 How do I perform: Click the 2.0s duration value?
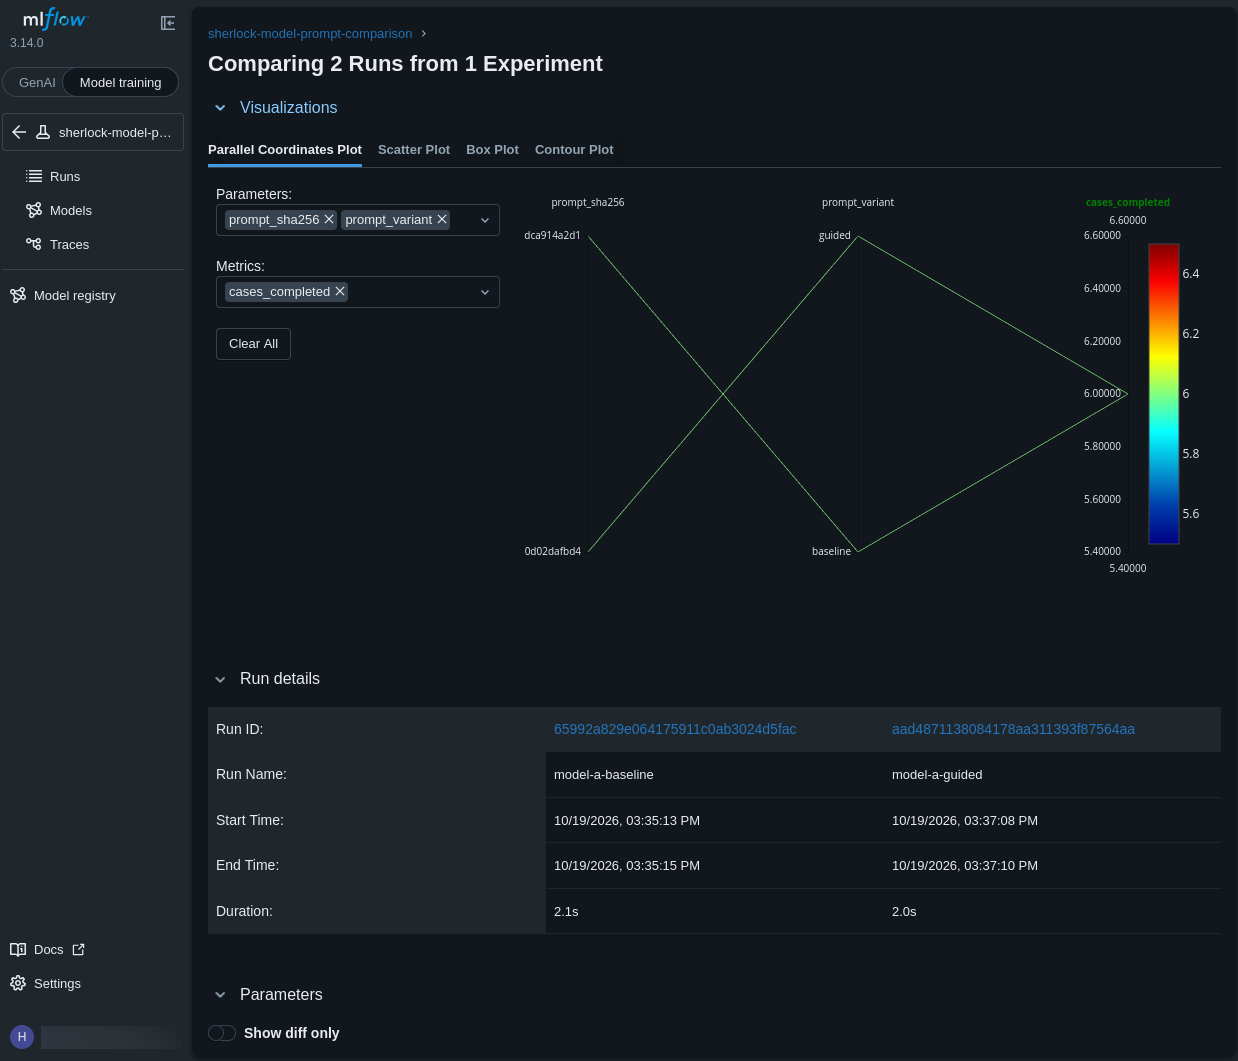point(904,912)
